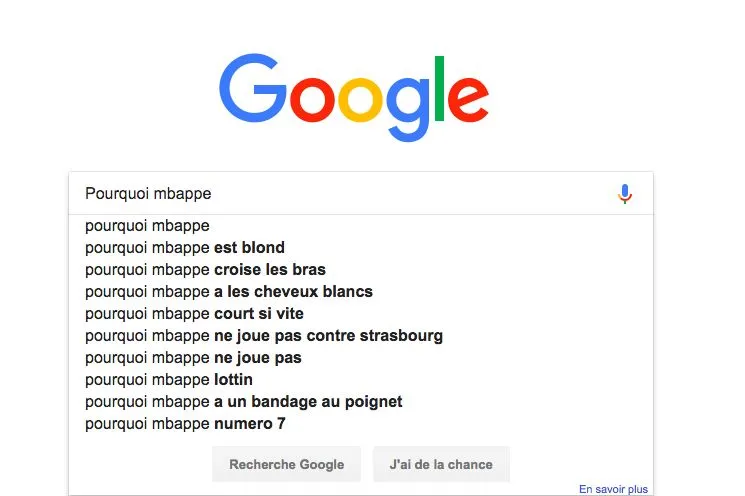
Task: Select the suggestion ending with just 'ne joue pas'
Action: point(193,358)
